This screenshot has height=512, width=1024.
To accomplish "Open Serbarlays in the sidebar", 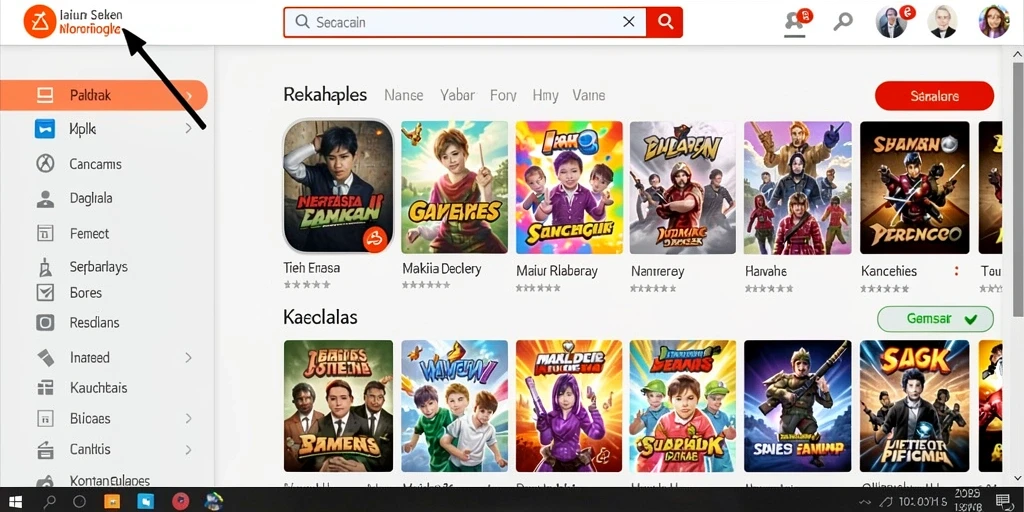I will [x=99, y=267].
